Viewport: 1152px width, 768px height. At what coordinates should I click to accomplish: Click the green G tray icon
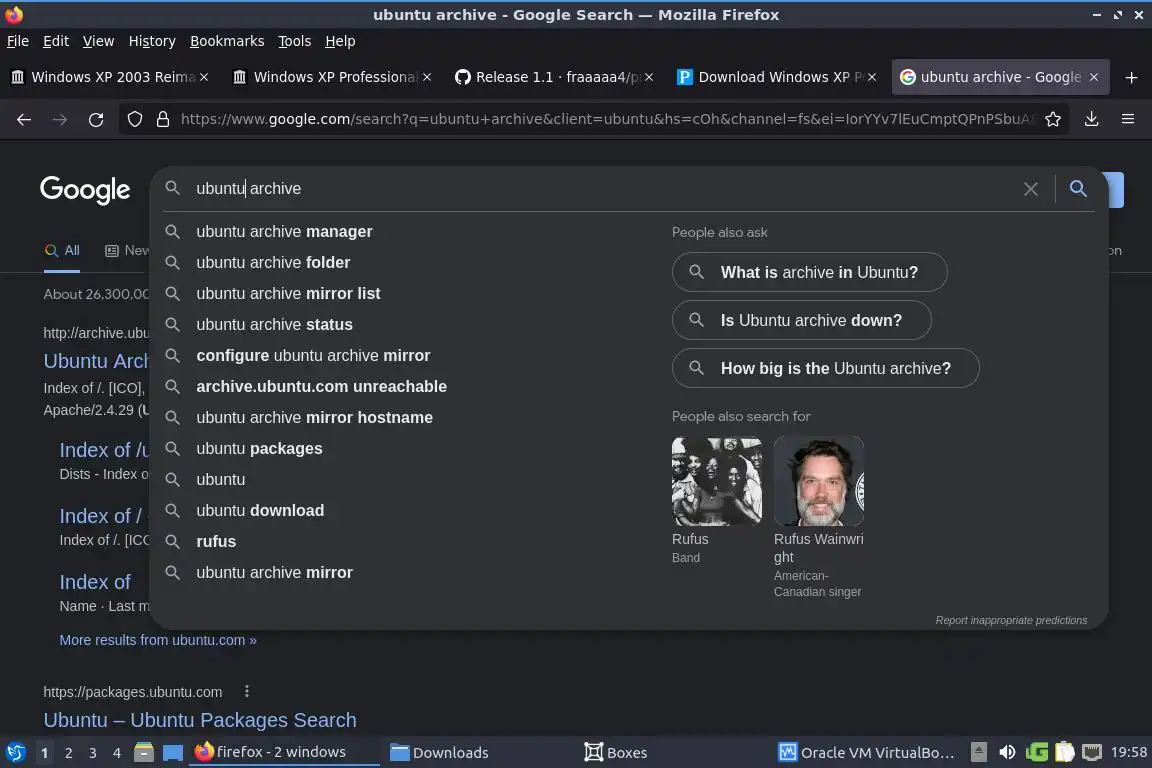[x=1037, y=753]
